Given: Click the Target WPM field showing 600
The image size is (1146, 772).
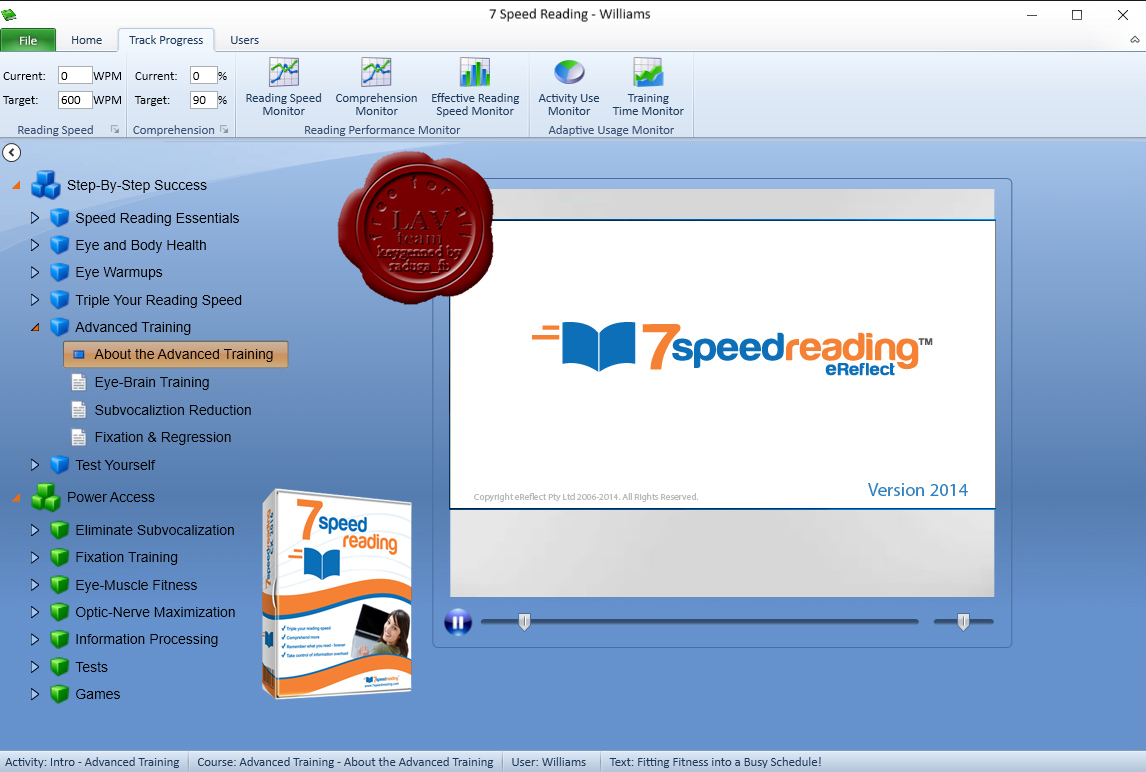Looking at the screenshot, I should tap(75, 100).
